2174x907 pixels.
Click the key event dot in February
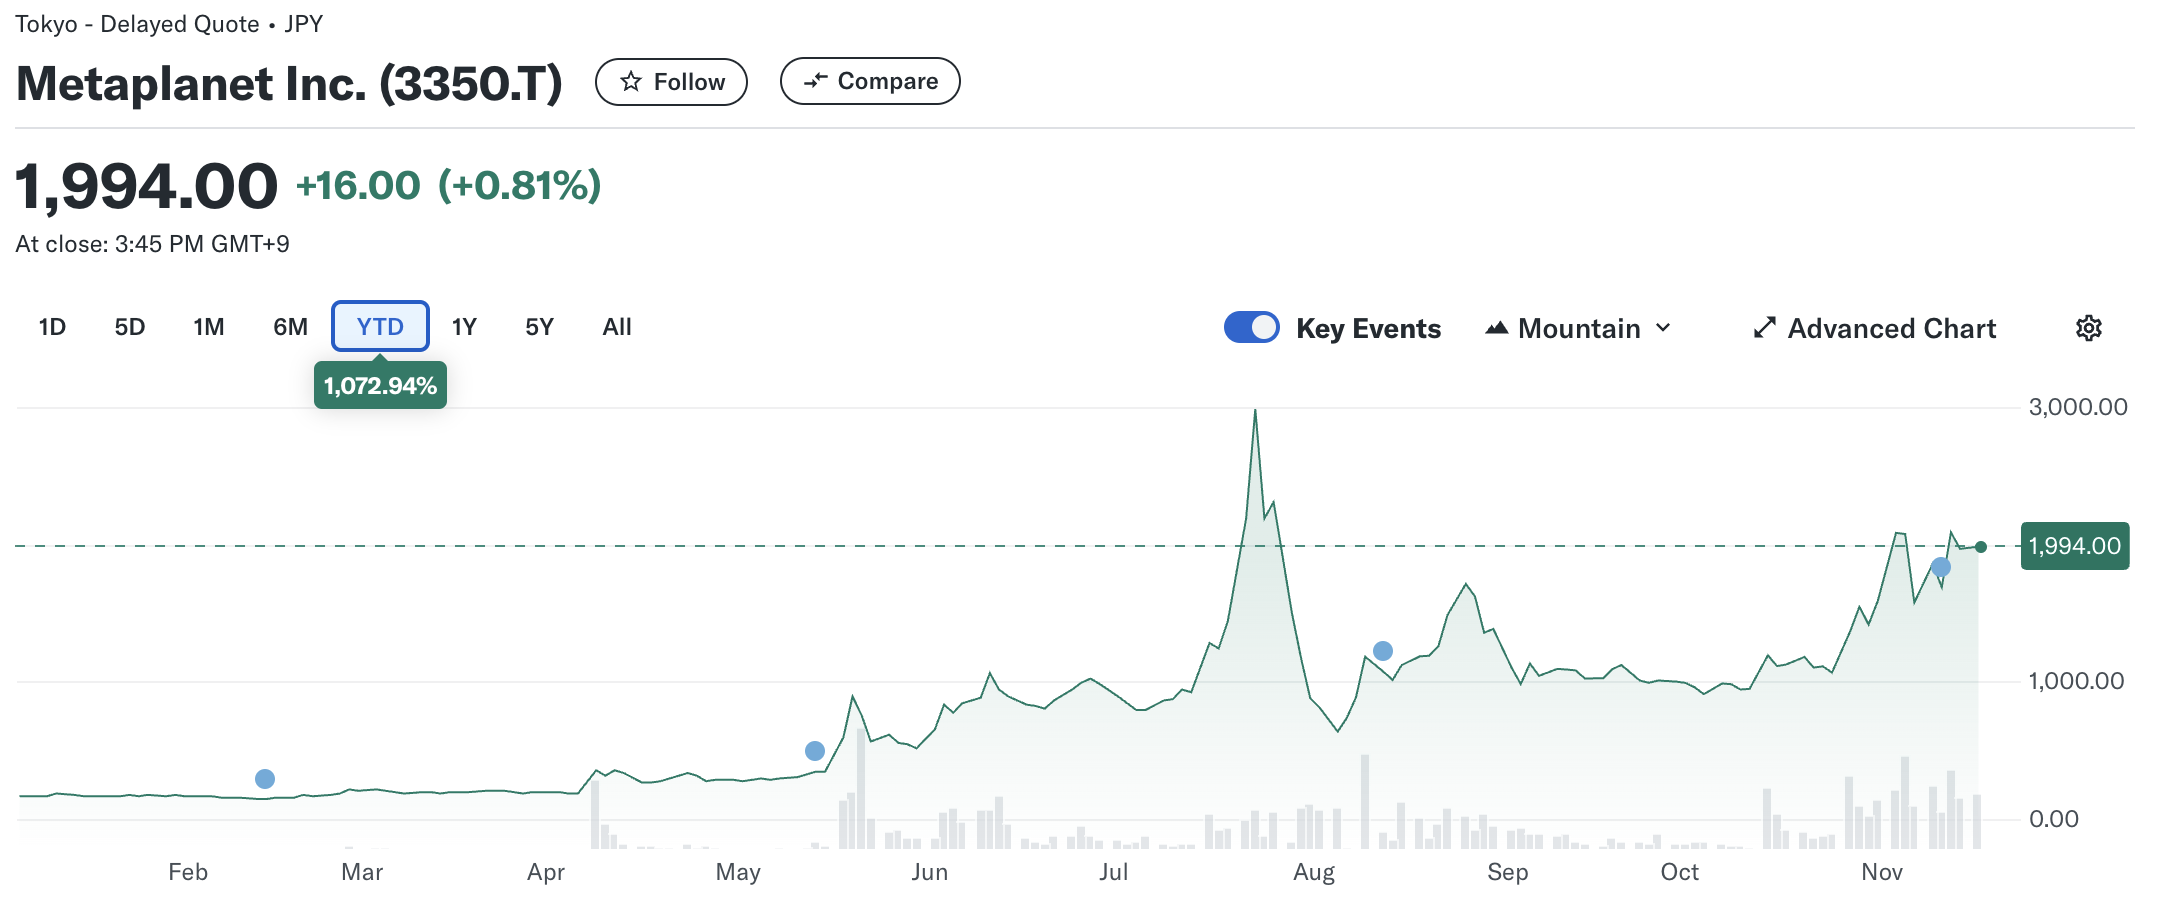(x=265, y=779)
